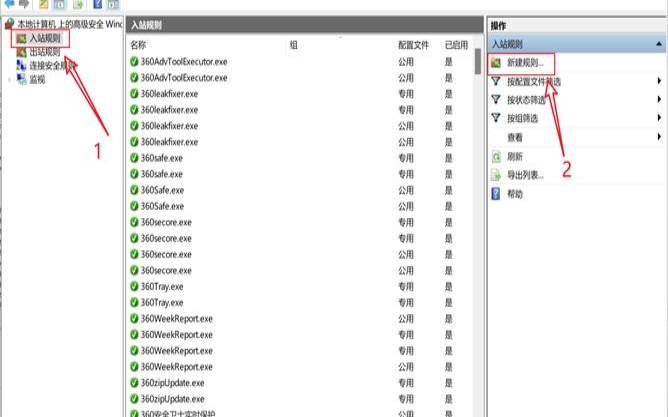The height and width of the screenshot is (417, 668).
Task: Click the 导出列表 export icon
Action: point(495,175)
